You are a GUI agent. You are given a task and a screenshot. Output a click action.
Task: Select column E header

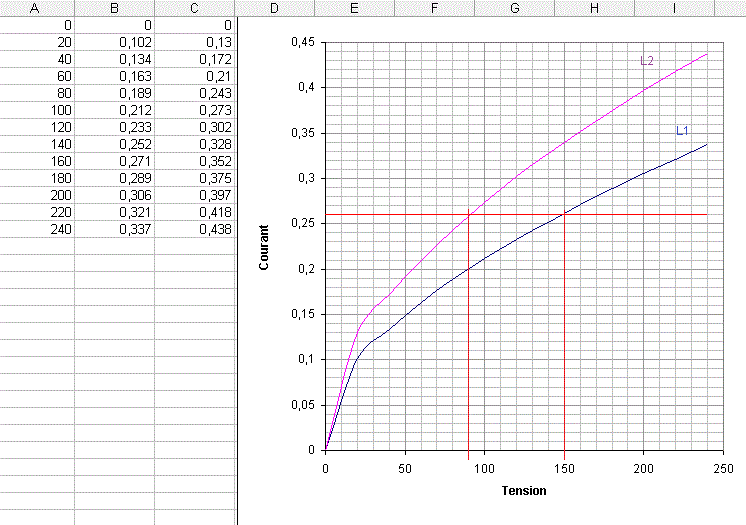pyautogui.click(x=354, y=8)
